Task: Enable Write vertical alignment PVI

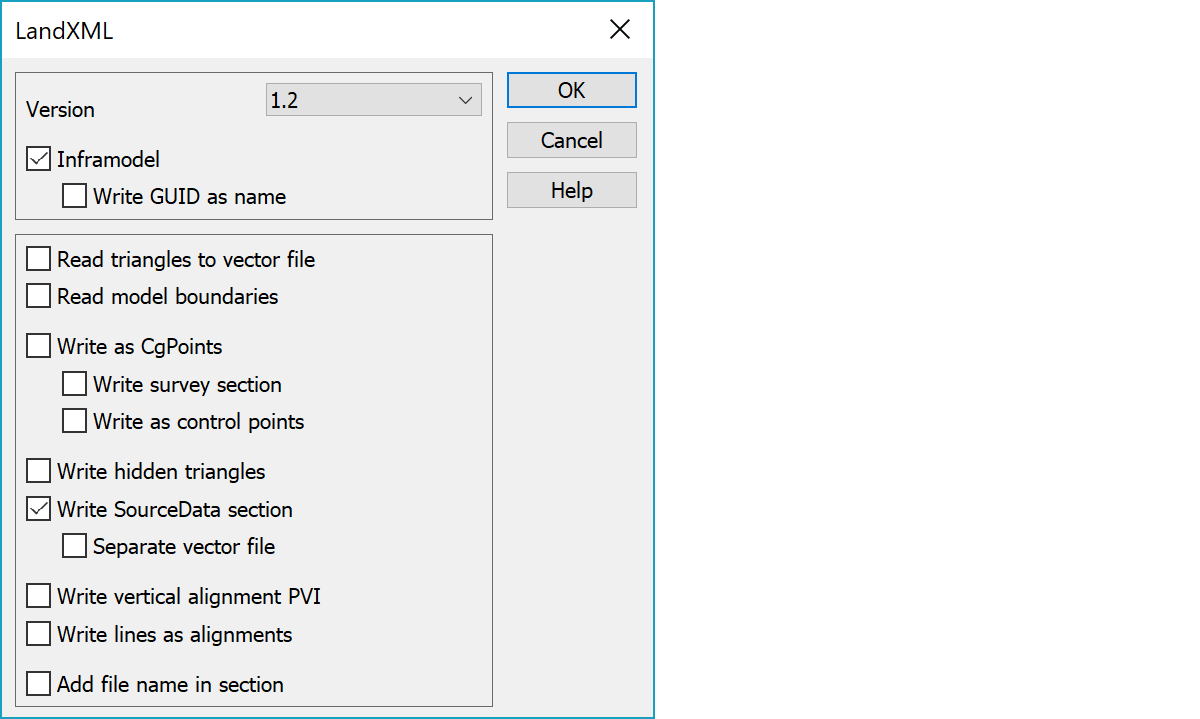Action: click(x=39, y=596)
